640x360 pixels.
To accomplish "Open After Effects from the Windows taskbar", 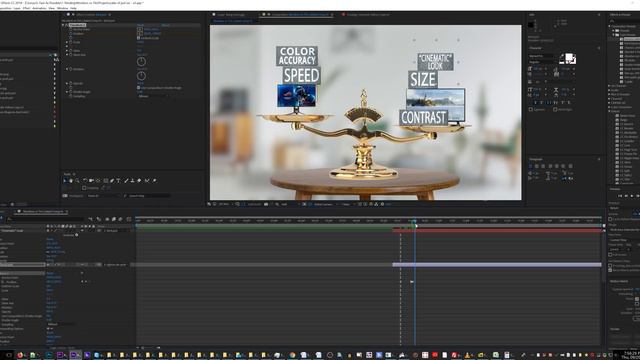I will [74, 355].
